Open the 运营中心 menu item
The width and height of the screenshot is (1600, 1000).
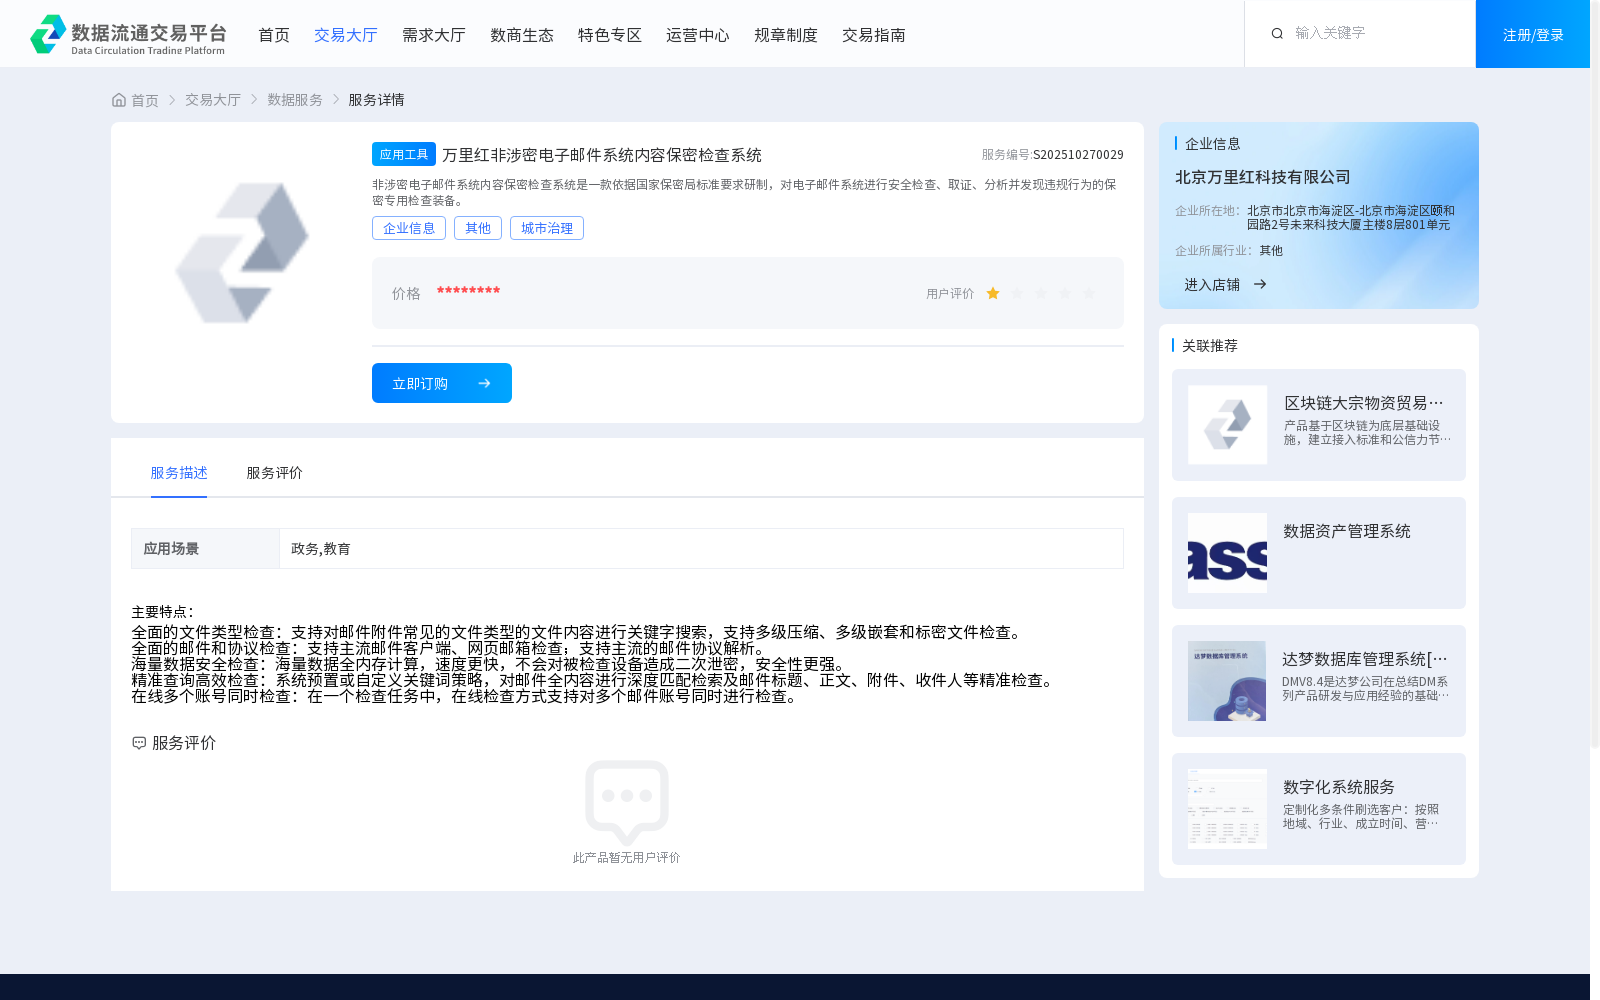click(698, 35)
